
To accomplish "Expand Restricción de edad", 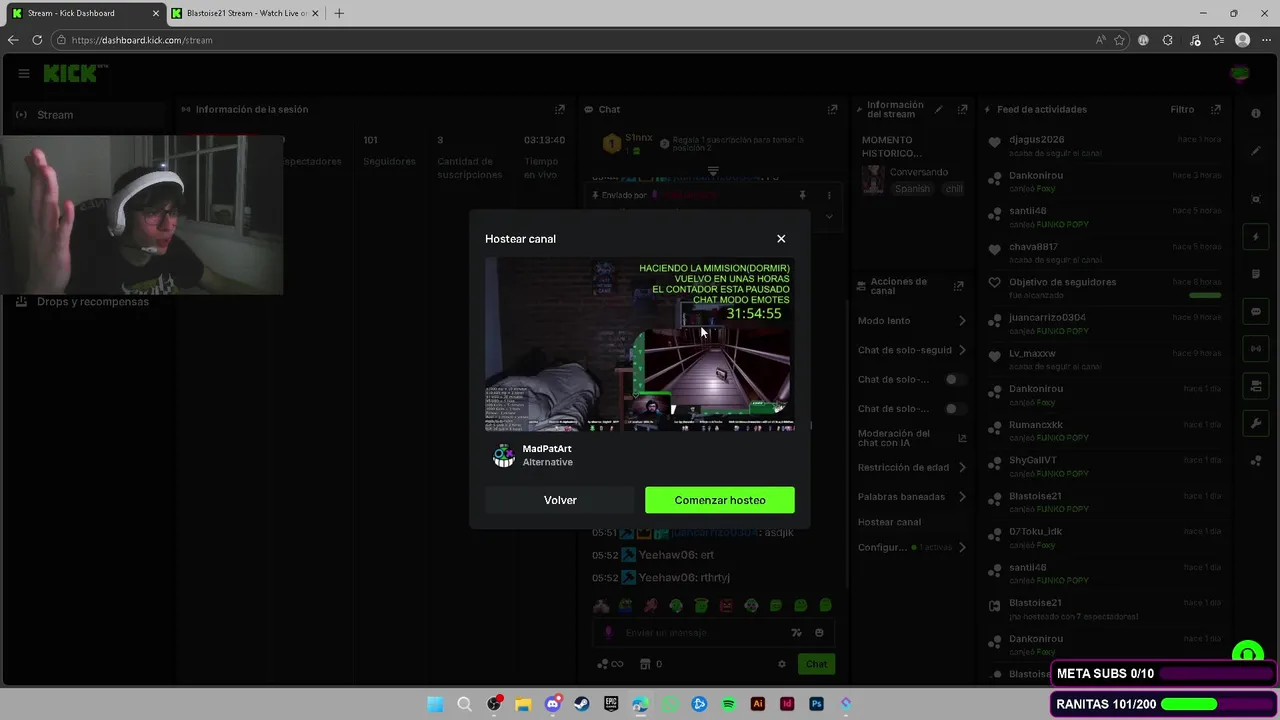I will click(912, 467).
